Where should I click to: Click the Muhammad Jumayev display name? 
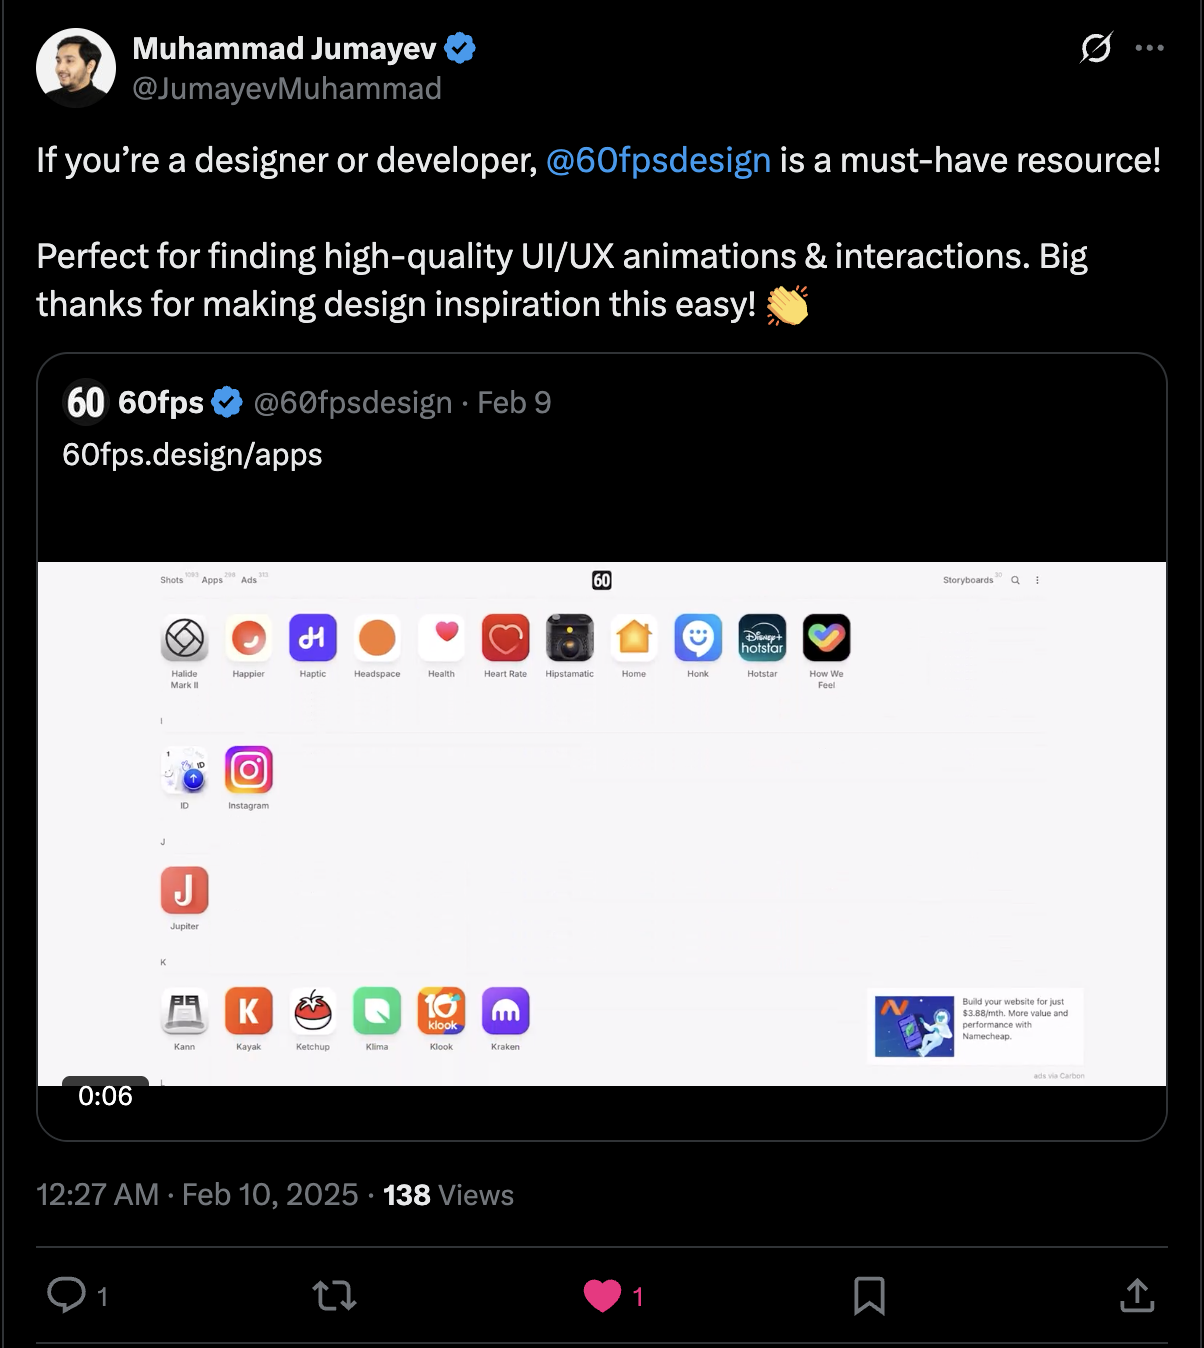[285, 48]
